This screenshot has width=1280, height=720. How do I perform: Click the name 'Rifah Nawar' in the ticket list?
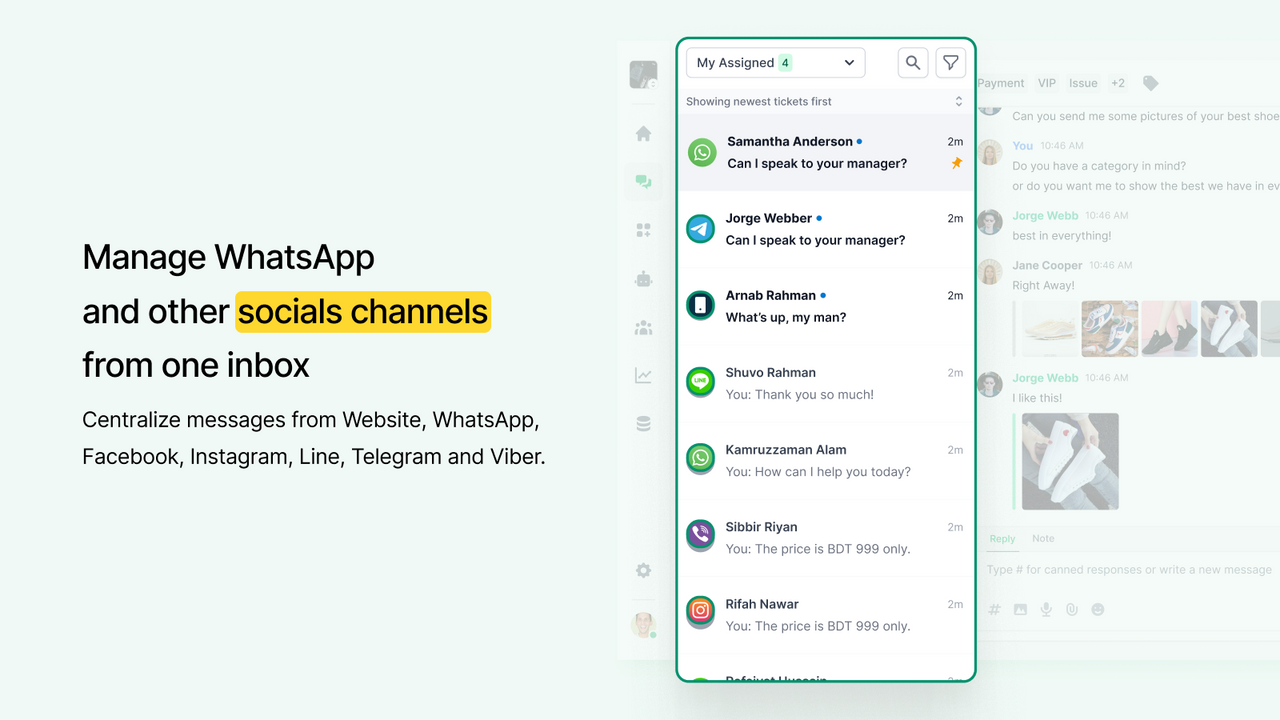coord(762,604)
